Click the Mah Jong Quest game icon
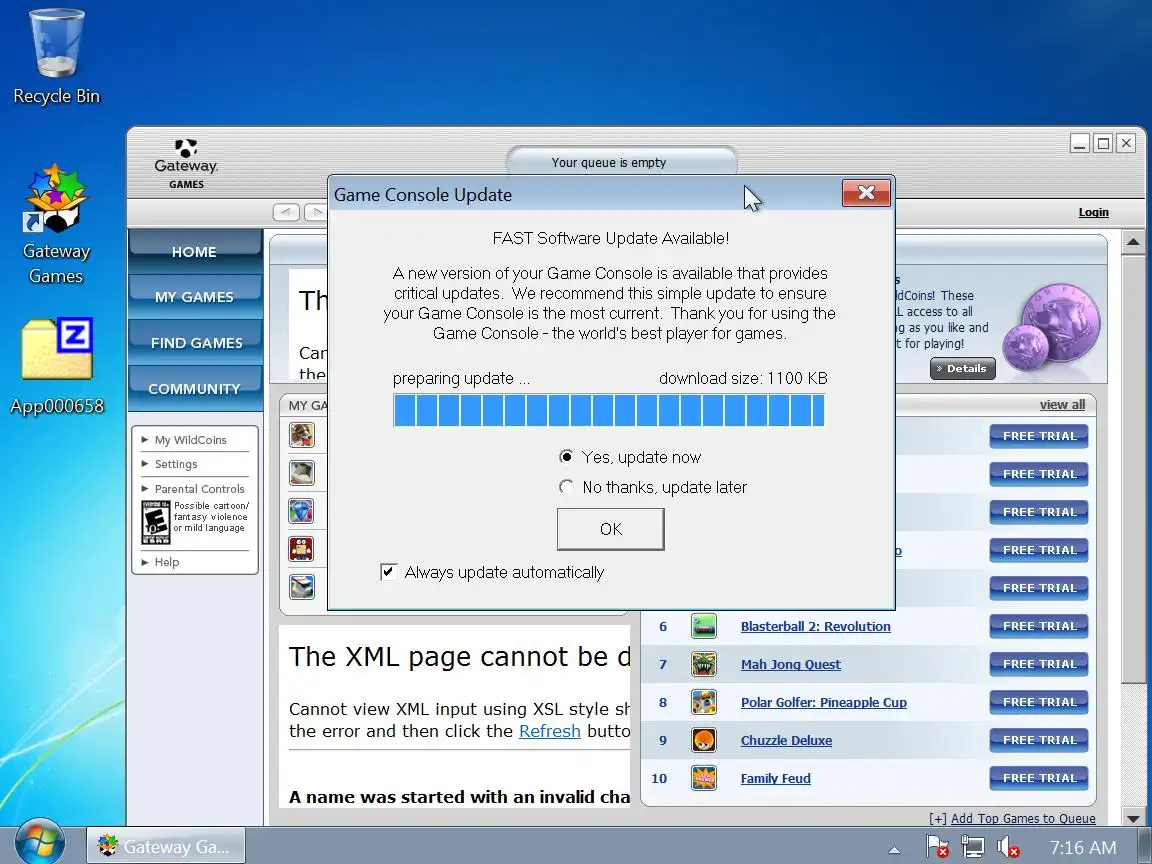Image resolution: width=1152 pixels, height=864 pixels. point(704,664)
